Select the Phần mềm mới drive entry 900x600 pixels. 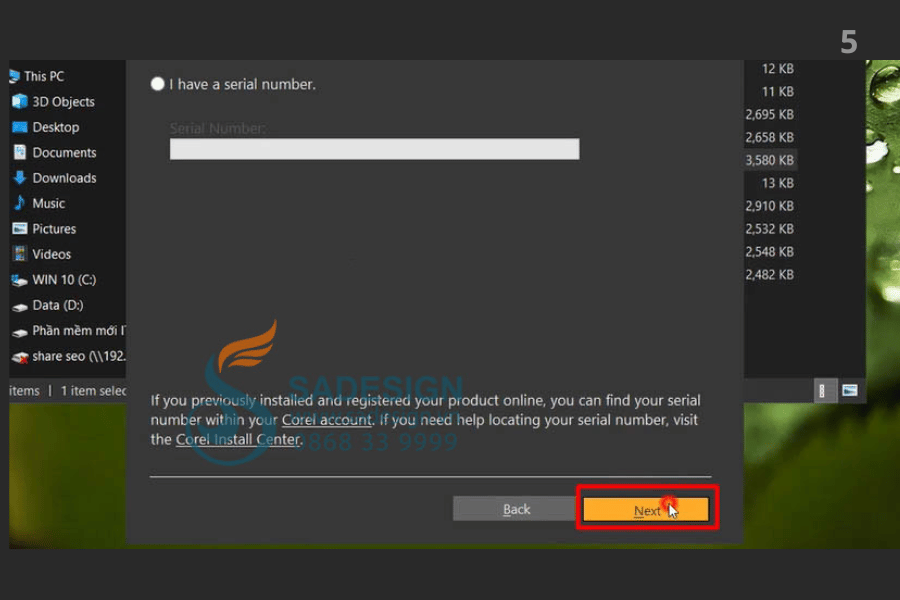pos(75,331)
